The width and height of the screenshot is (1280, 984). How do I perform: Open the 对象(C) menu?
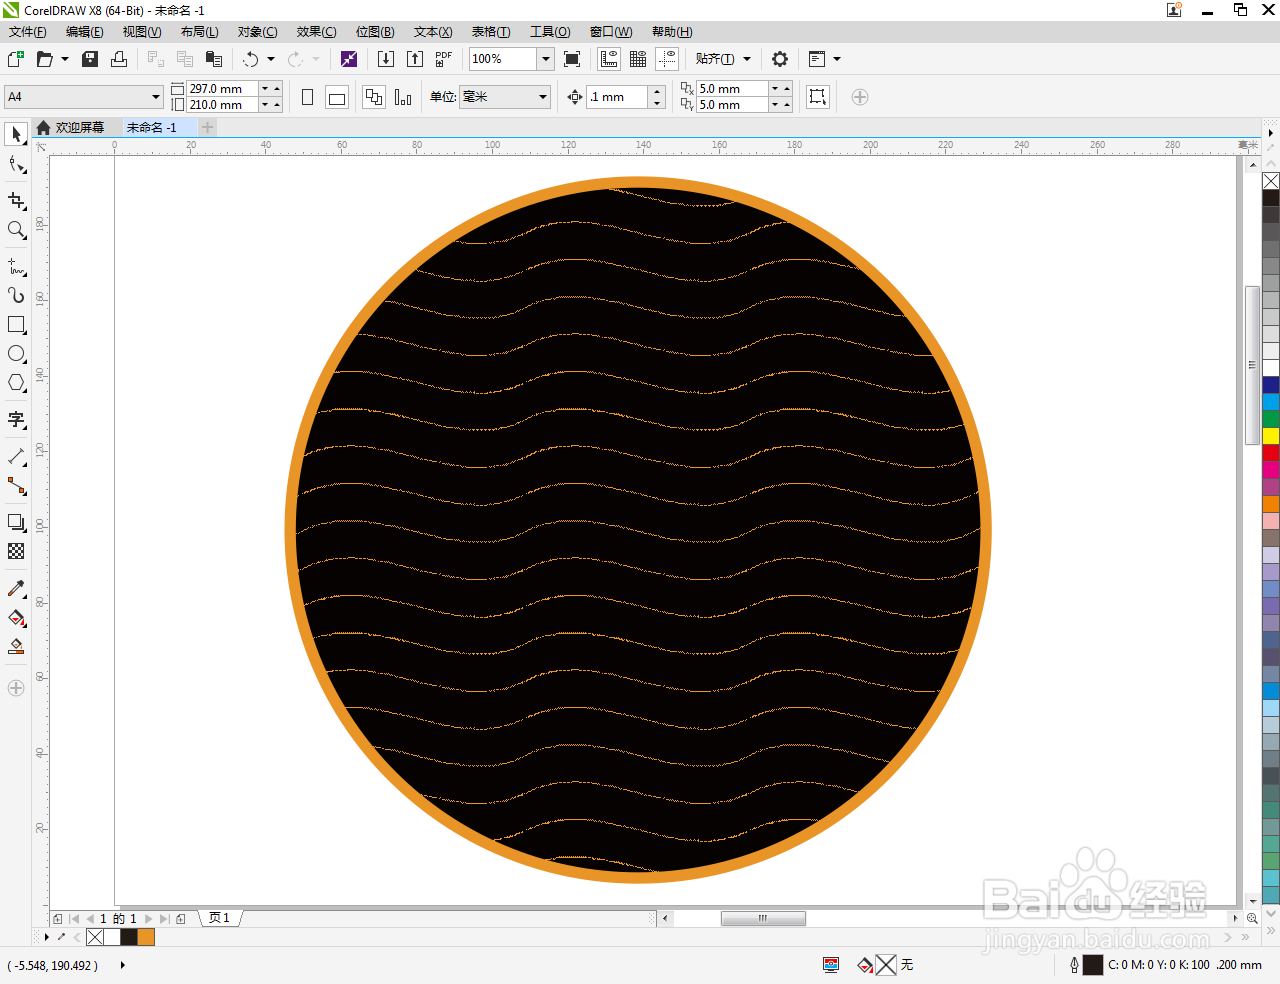[258, 32]
